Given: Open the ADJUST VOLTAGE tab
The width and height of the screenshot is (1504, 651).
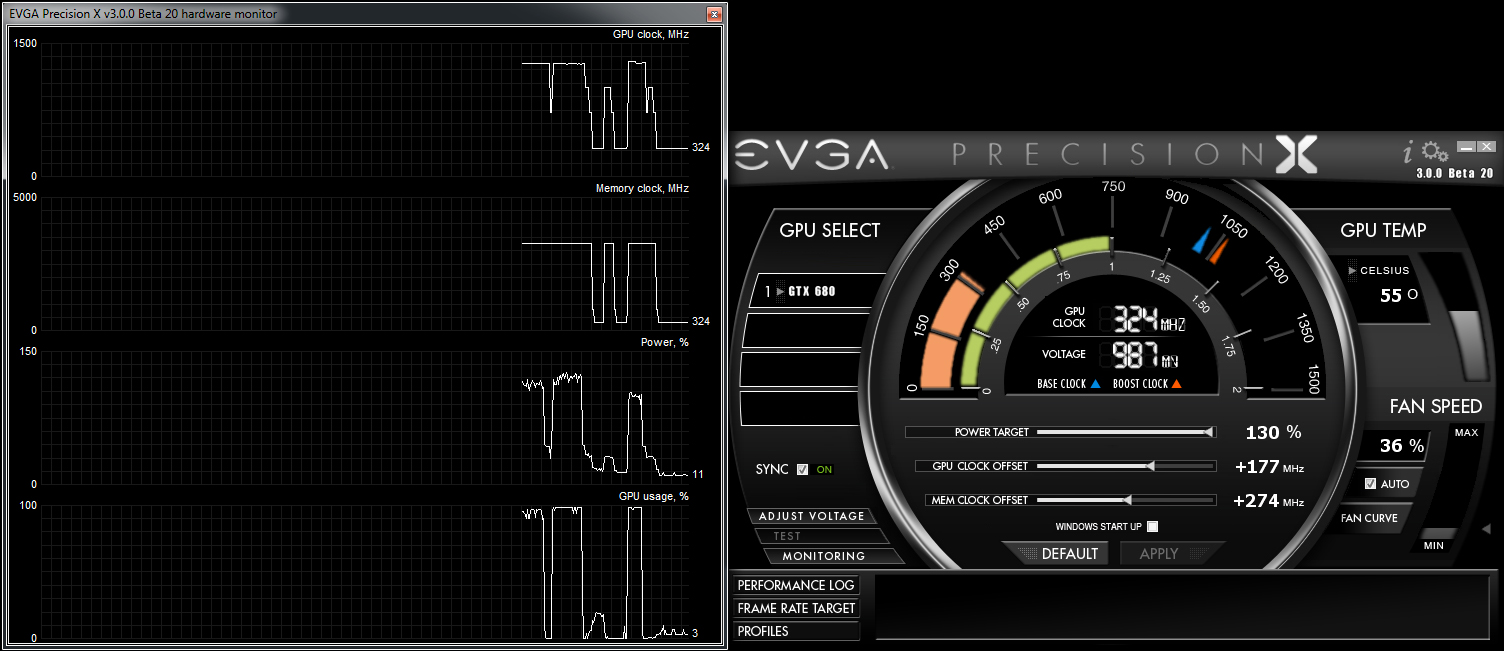Looking at the screenshot, I should tap(811, 516).
